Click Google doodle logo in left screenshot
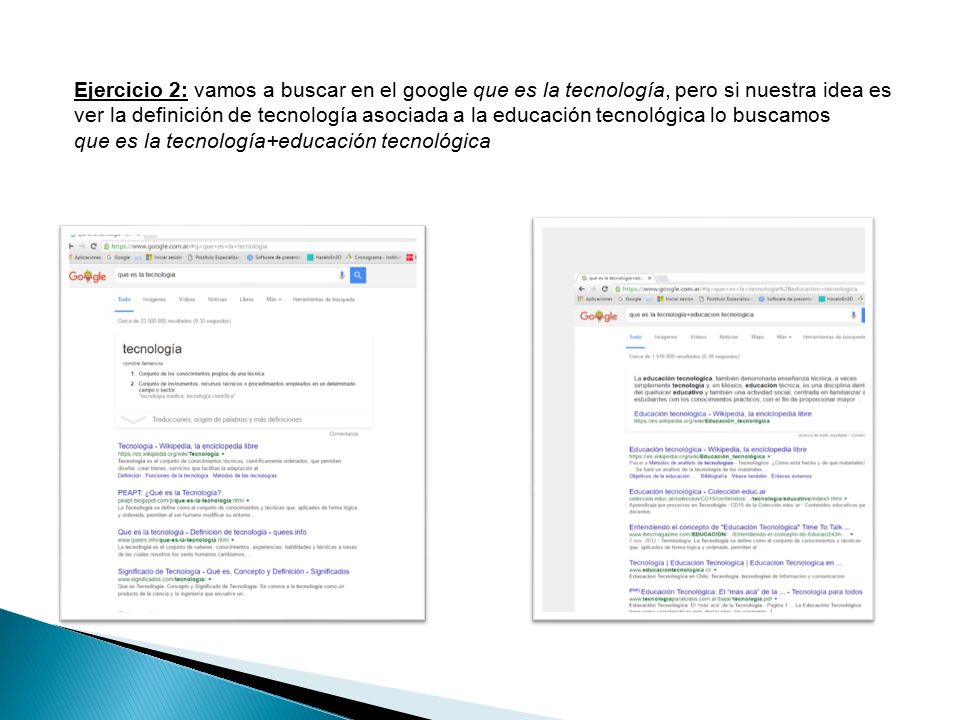960x720 pixels. pos(88,277)
